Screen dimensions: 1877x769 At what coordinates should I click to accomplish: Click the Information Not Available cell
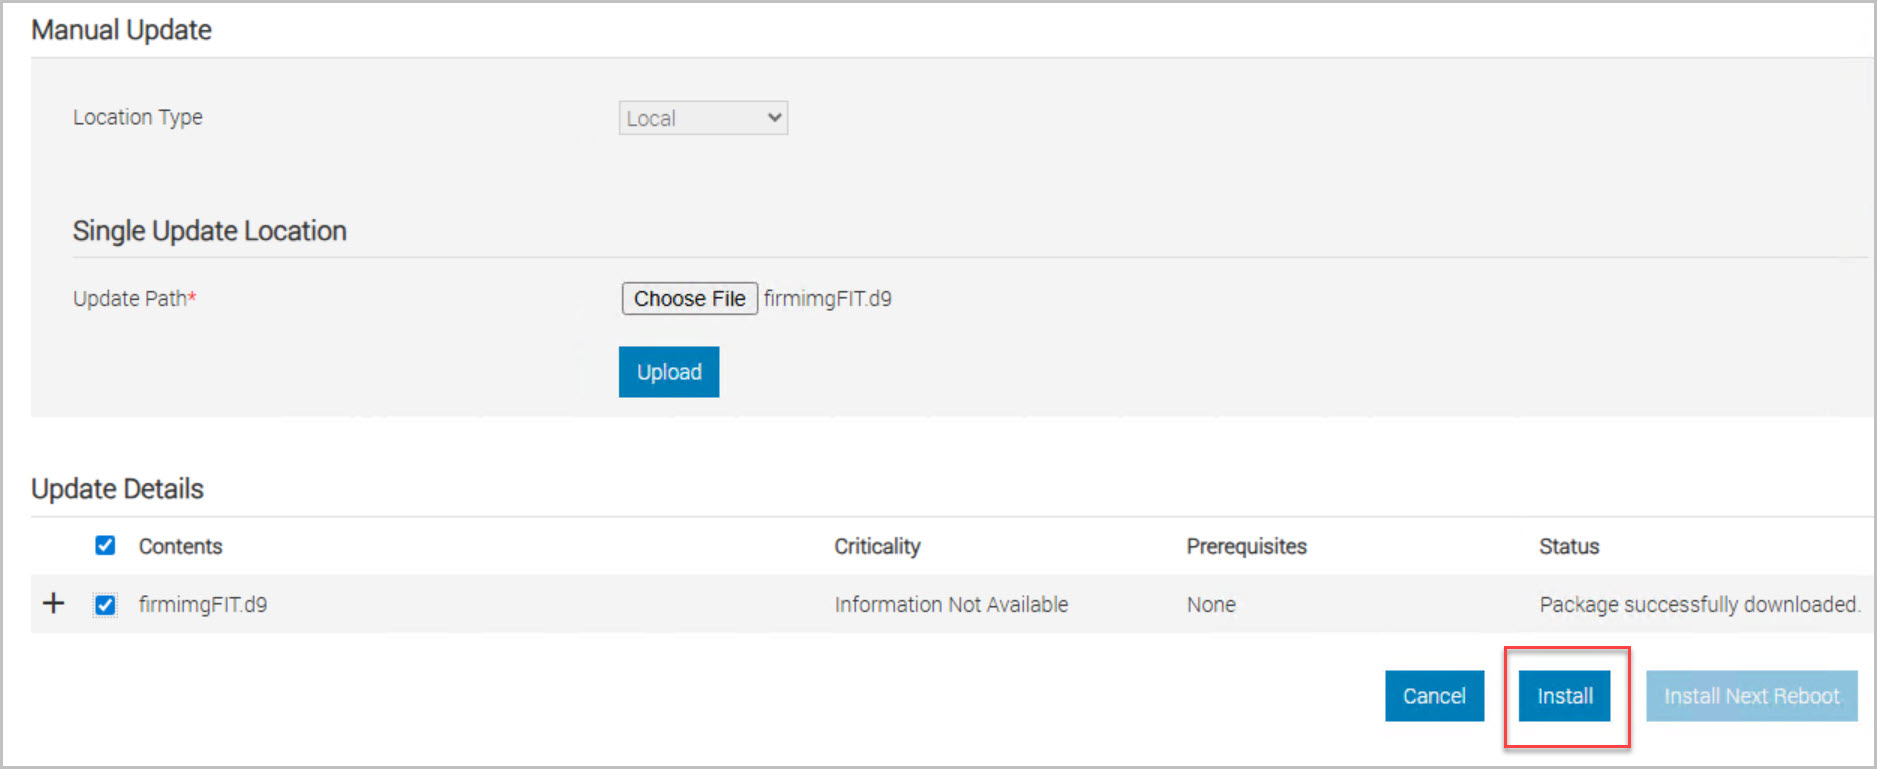pos(951,604)
